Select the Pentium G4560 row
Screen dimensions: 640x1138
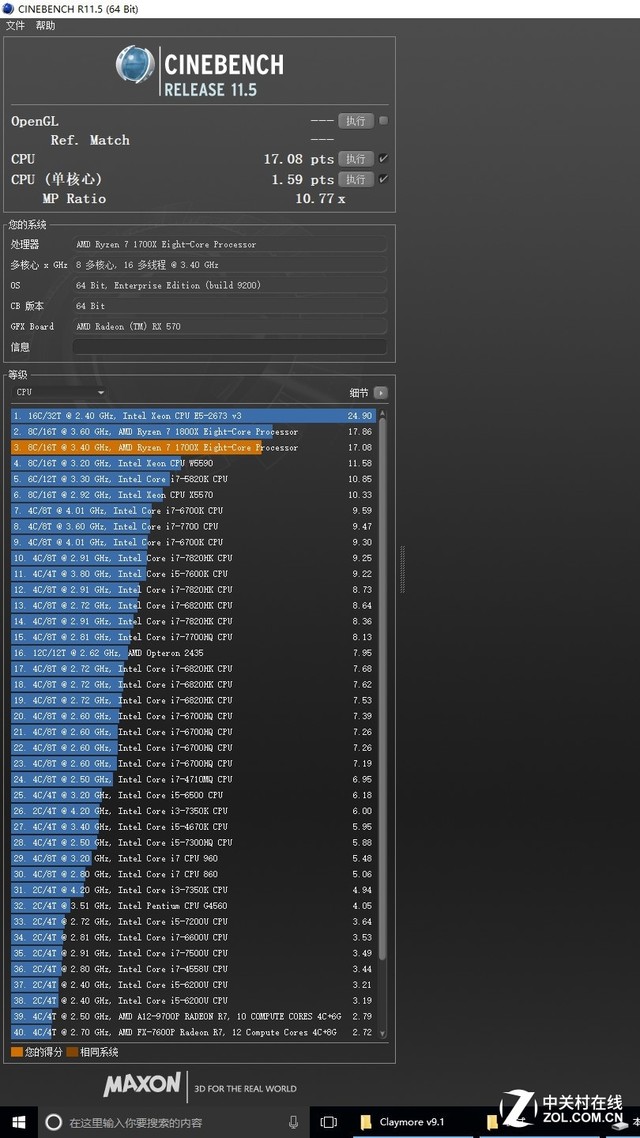click(194, 906)
